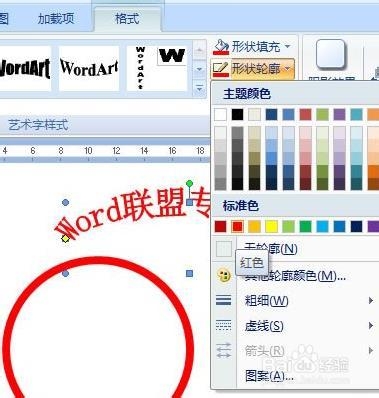
Task: Select blue standard color swatch
Action: point(339,226)
